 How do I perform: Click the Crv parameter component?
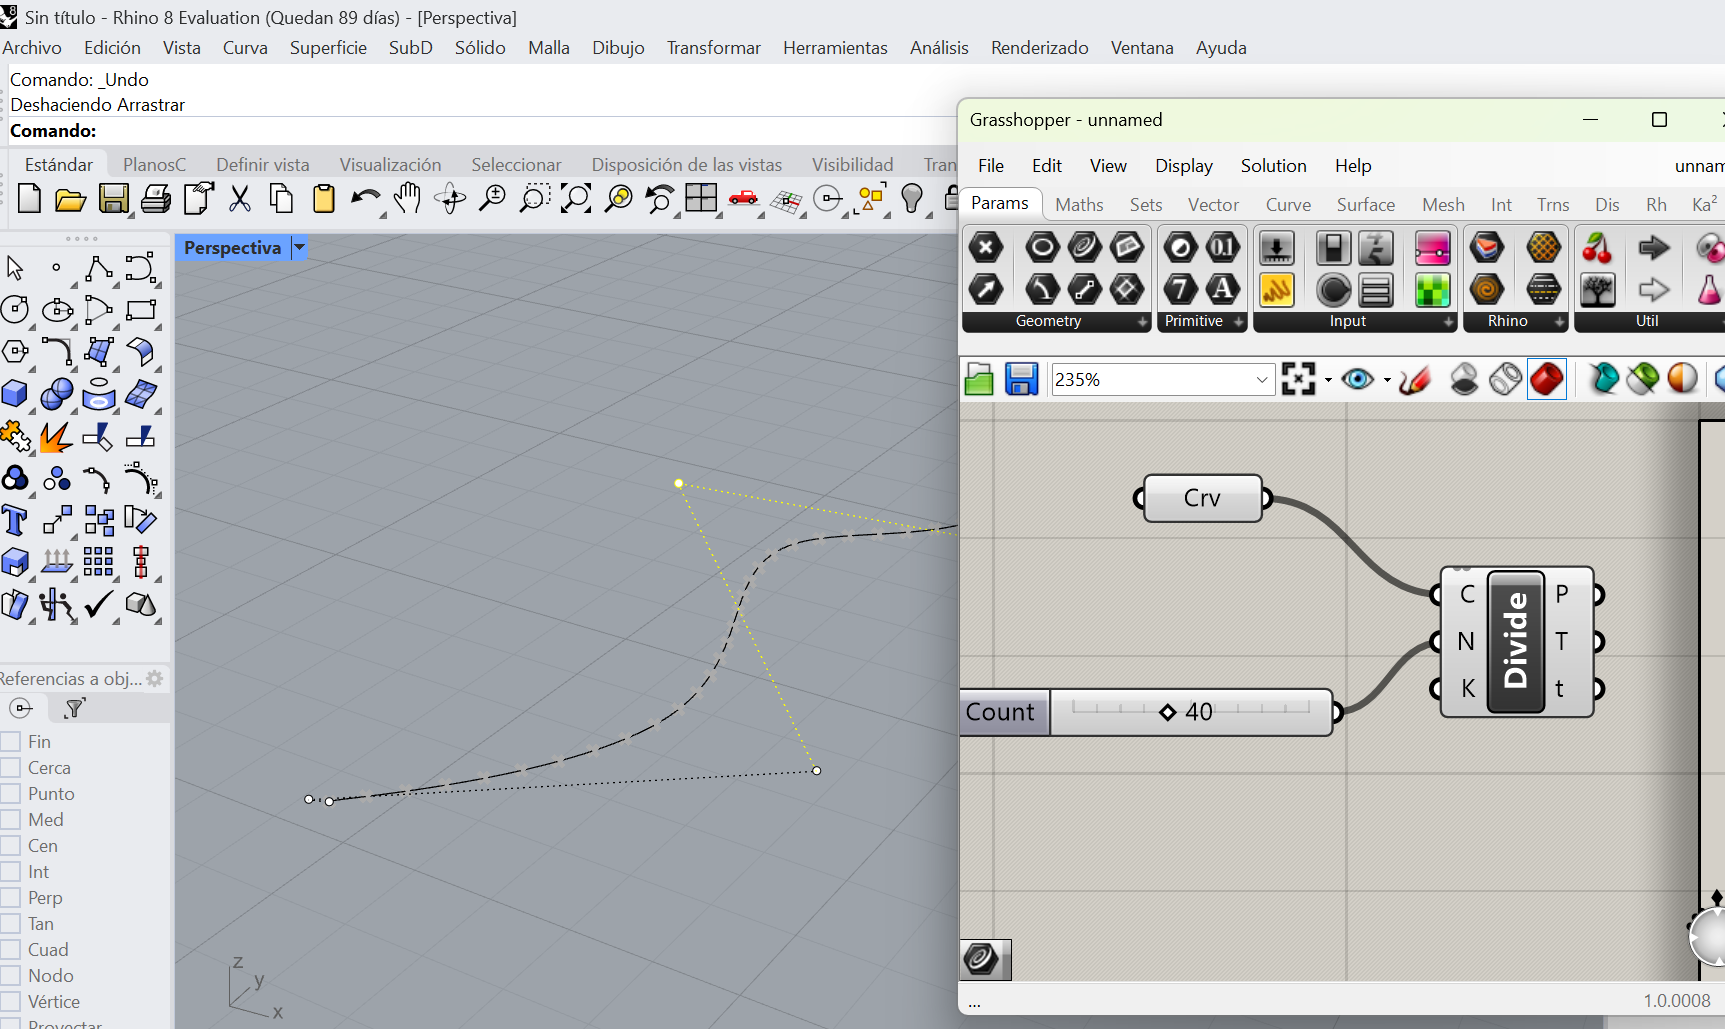pyautogui.click(x=1202, y=498)
